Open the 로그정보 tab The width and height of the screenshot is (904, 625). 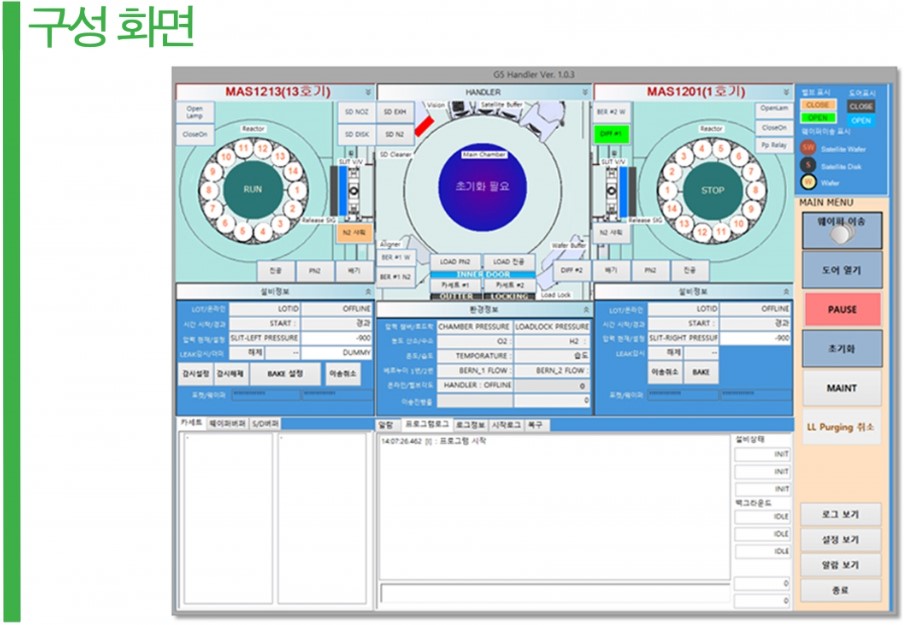tap(470, 424)
